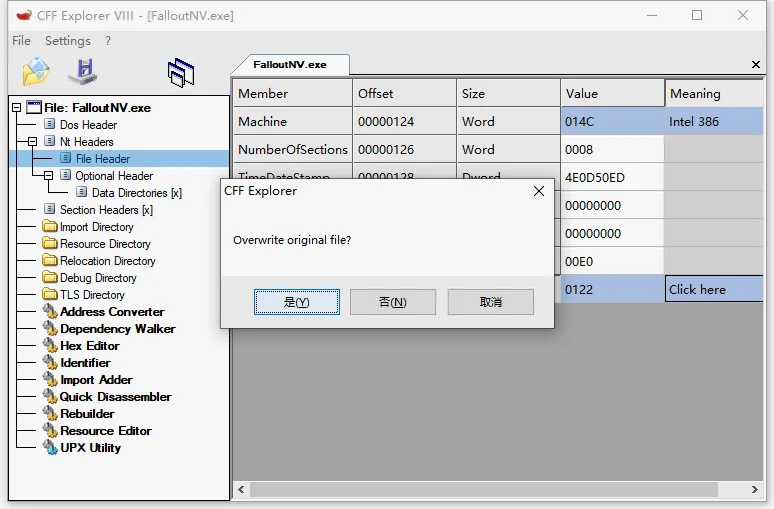774x509 pixels.
Task: Select the Optional Header page icon
Action: [65, 175]
